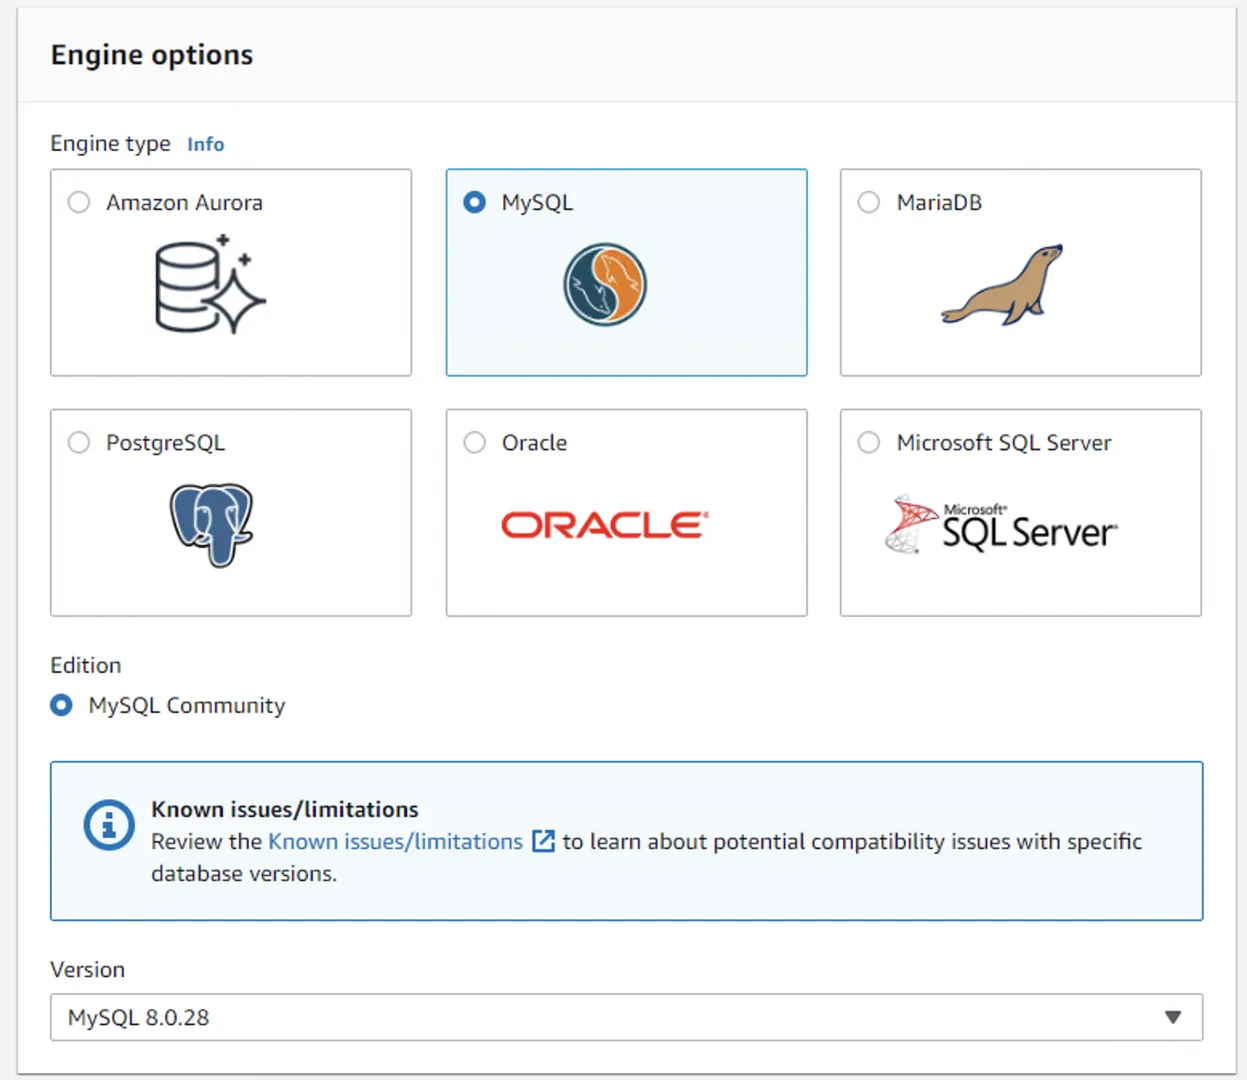Click the MySQL dolphin logo

point(605,285)
